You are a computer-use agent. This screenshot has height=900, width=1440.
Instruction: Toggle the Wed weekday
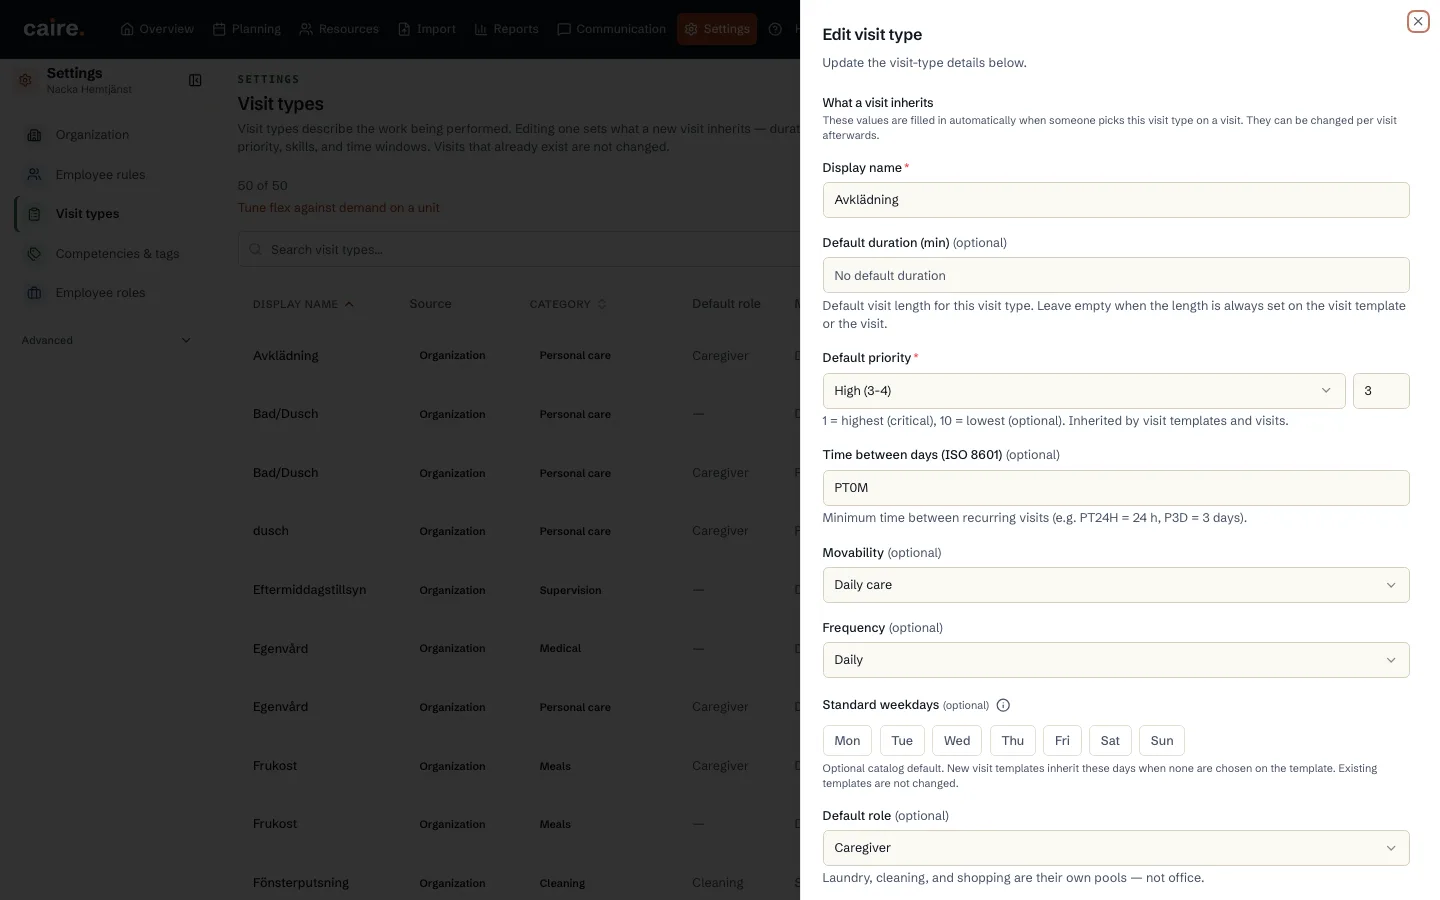(957, 741)
